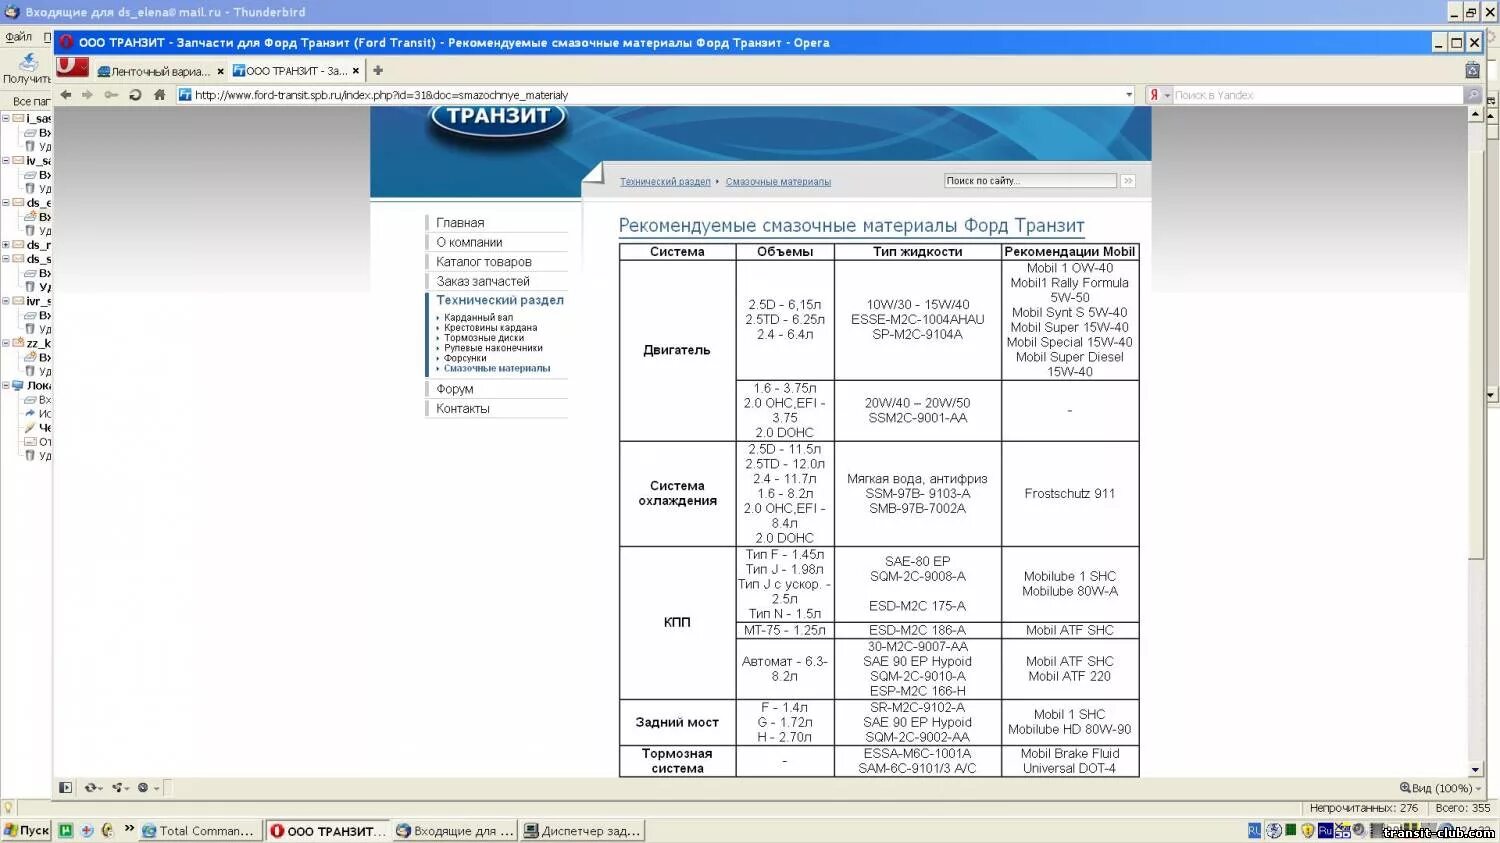Image resolution: width=1500 pixels, height=843 pixels.
Task: Open Форум menu item
Action: coord(455,389)
